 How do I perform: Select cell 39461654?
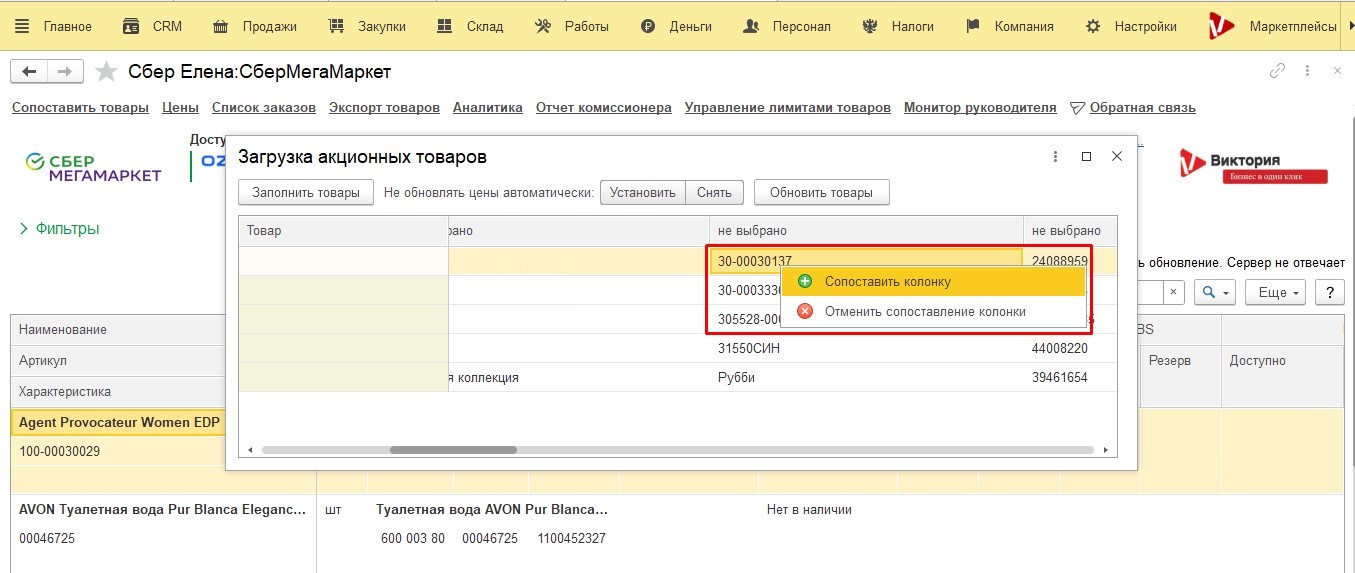tap(1070, 378)
